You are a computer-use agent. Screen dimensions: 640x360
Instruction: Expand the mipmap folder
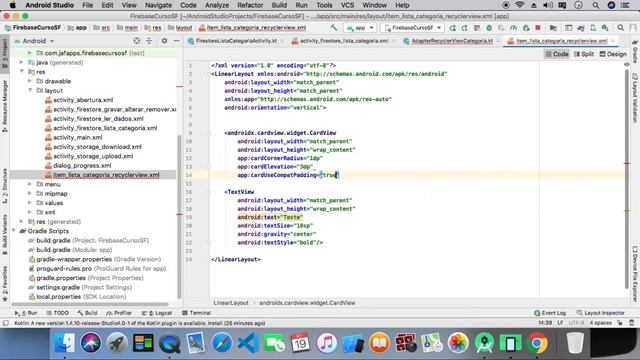tap(30, 193)
